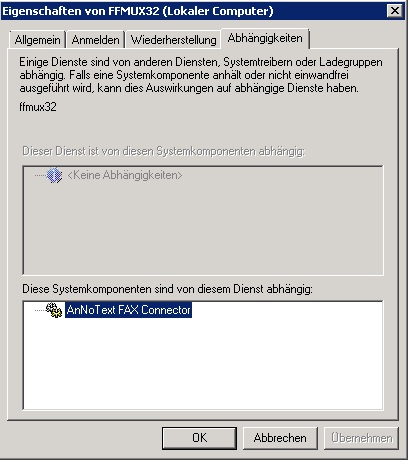Click the gear icon beside AnNoText FAX Connector

click(54, 310)
